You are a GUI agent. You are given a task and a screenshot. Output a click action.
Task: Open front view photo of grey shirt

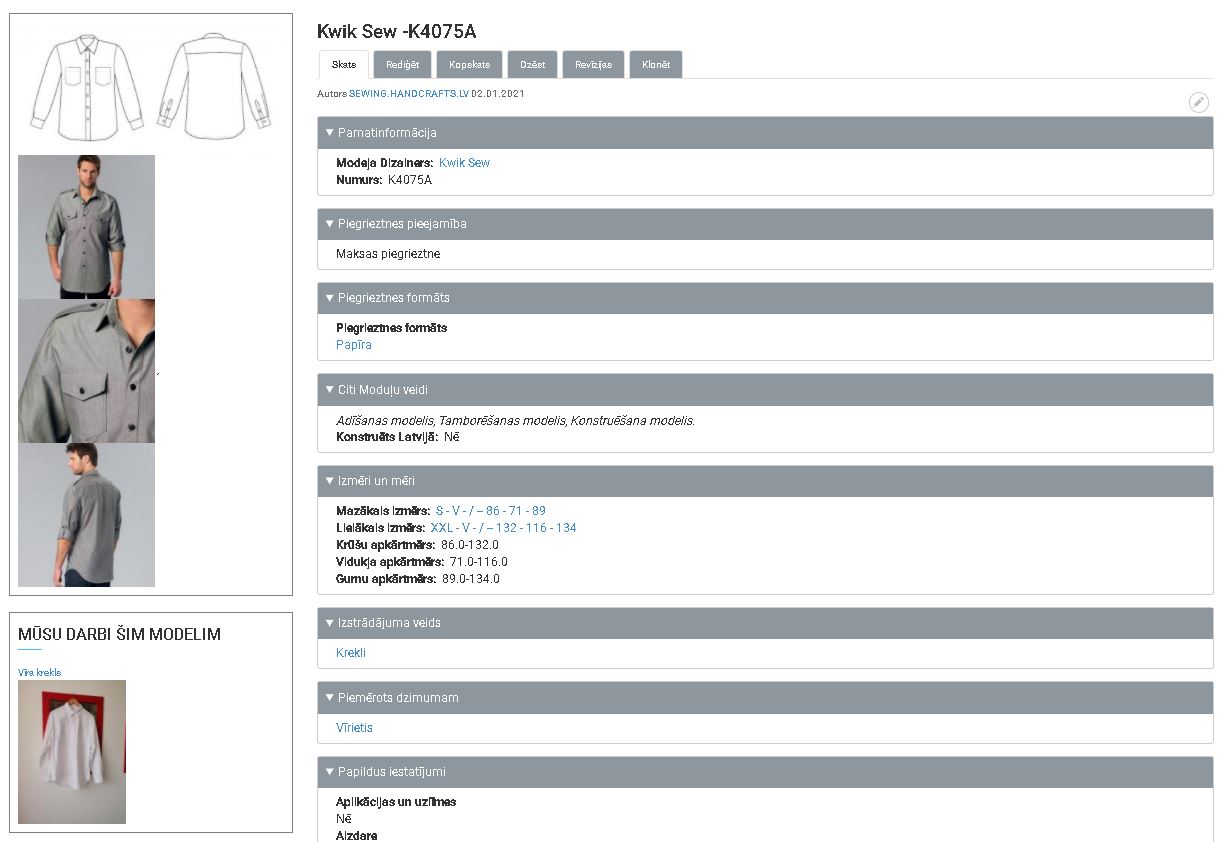[87, 227]
